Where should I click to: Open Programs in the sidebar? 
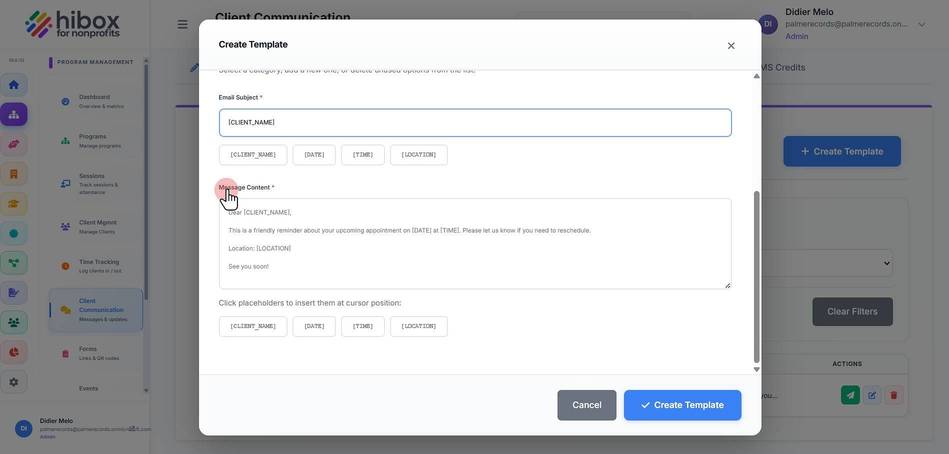[x=96, y=141]
